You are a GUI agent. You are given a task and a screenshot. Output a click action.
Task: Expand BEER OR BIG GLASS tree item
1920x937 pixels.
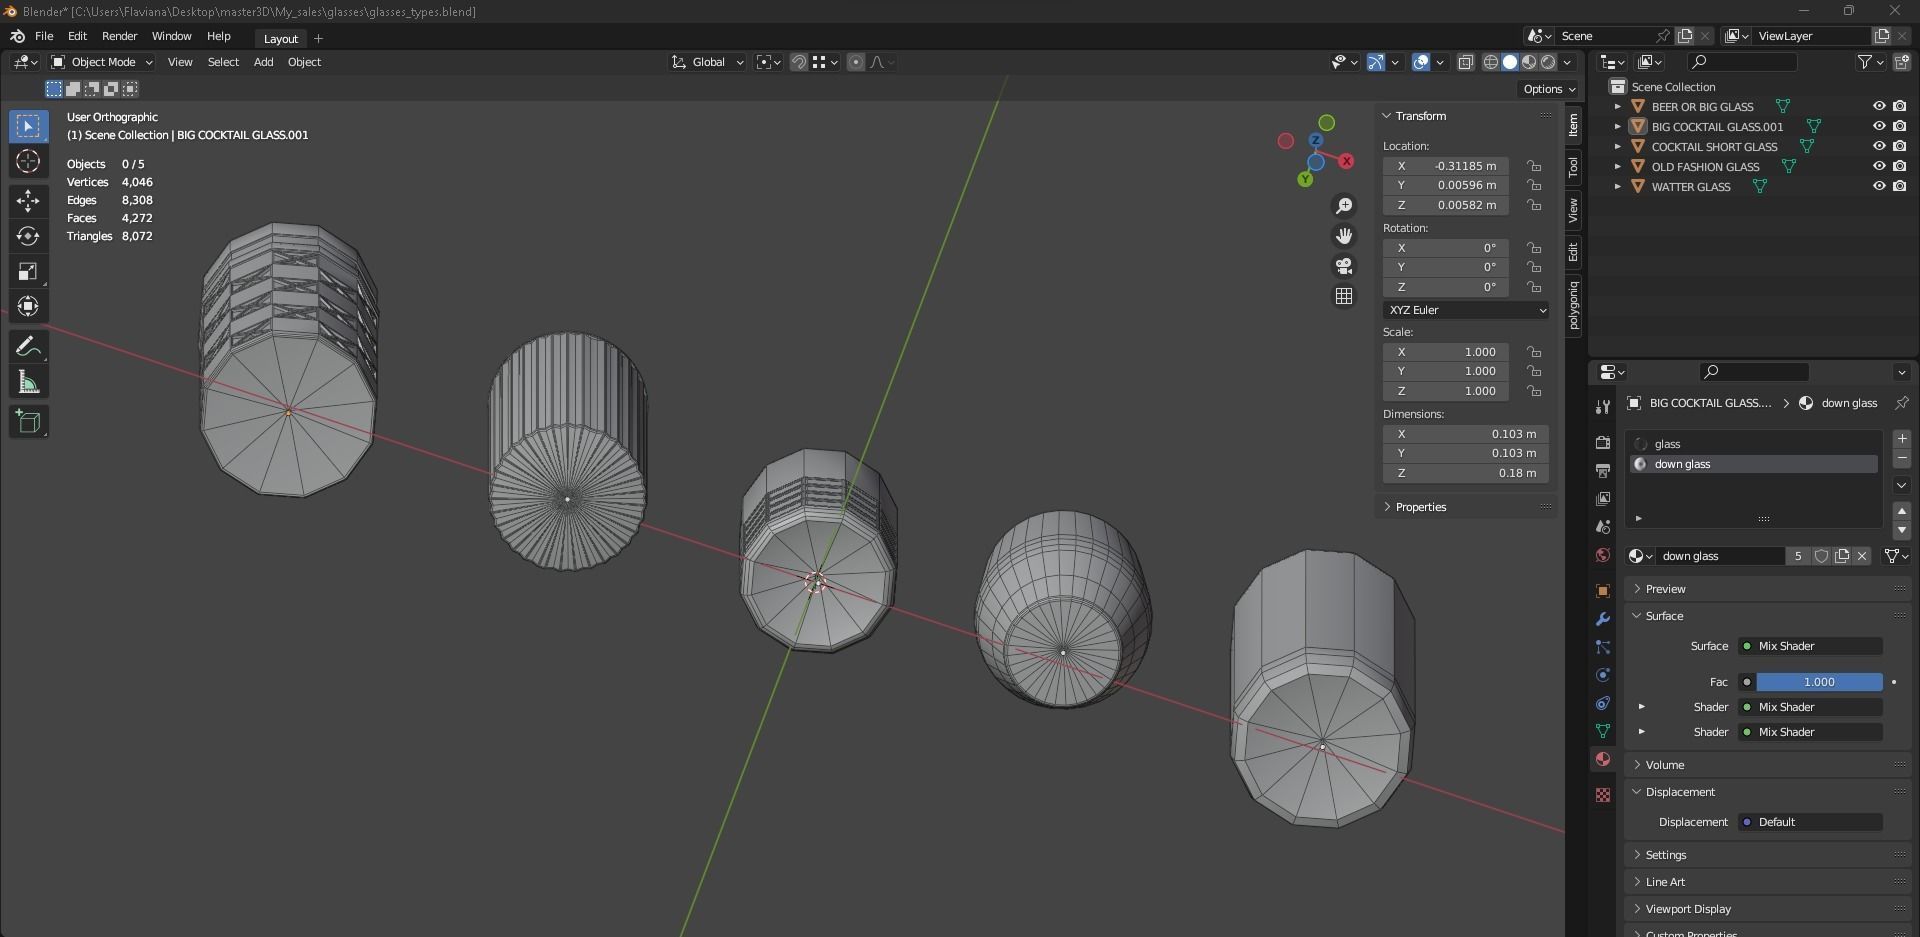1617,106
